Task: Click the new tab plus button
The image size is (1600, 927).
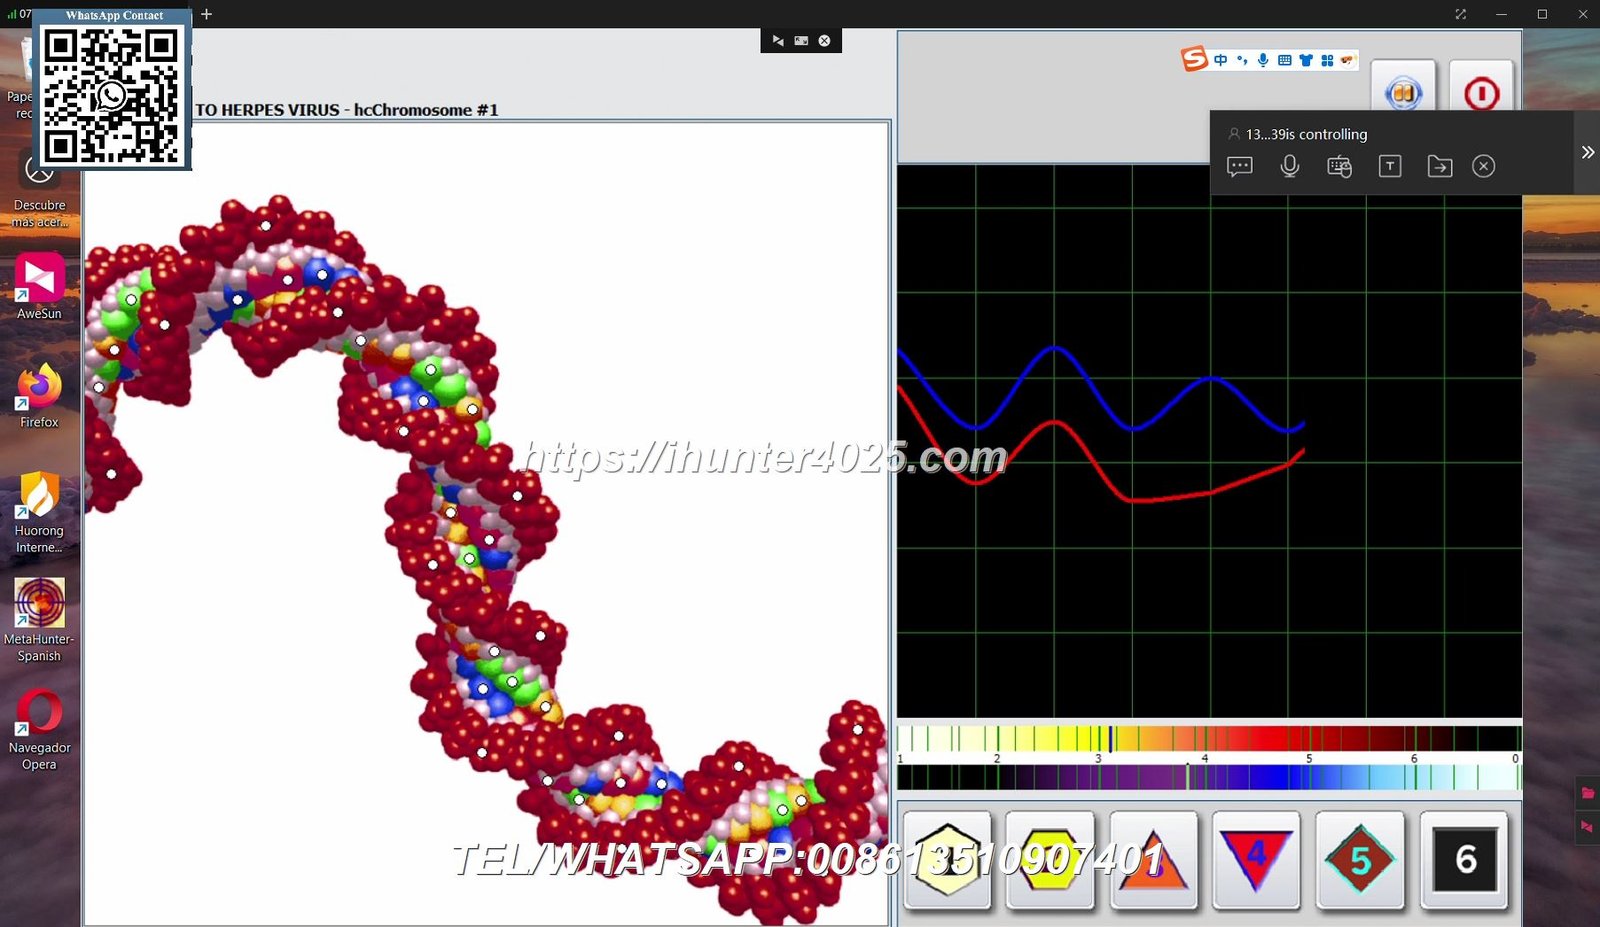Action: 206,14
